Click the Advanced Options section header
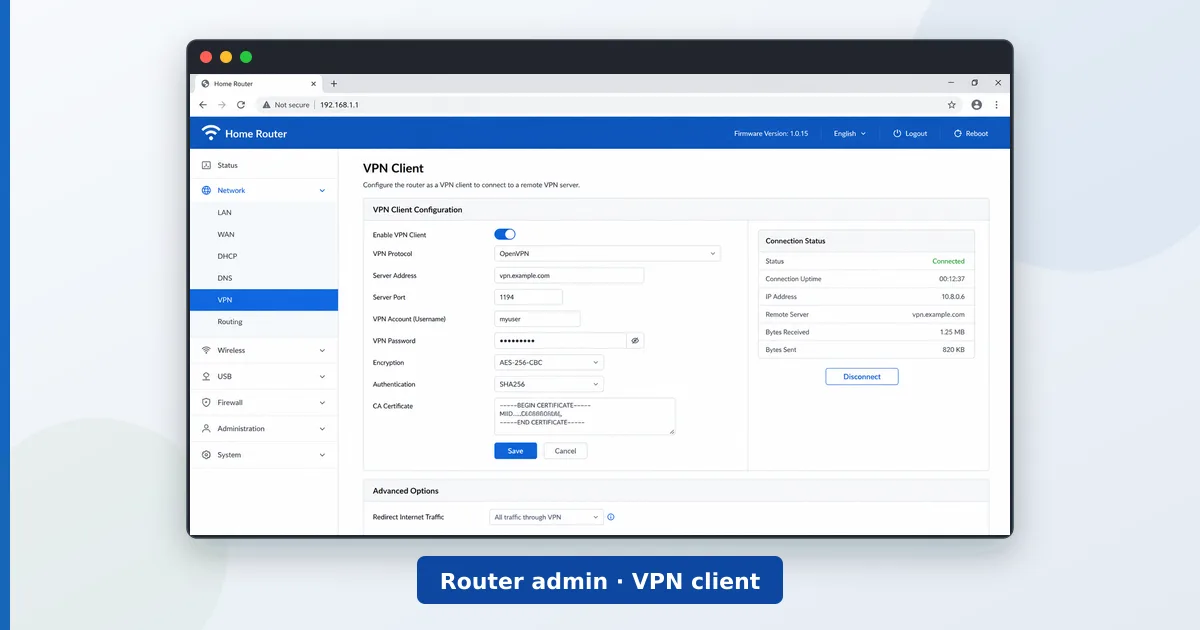The height and width of the screenshot is (630, 1200). 676,491
